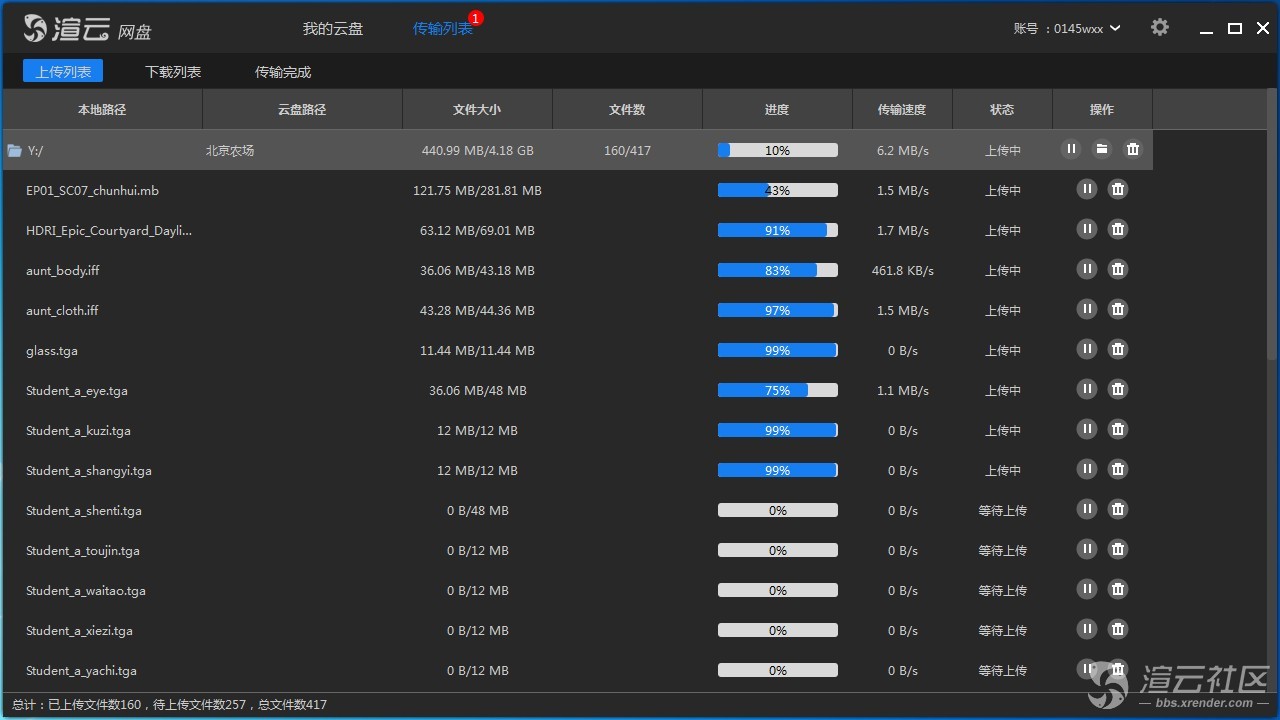The width and height of the screenshot is (1280, 720).
Task: Pause upload of glass.tga
Action: click(1086, 349)
